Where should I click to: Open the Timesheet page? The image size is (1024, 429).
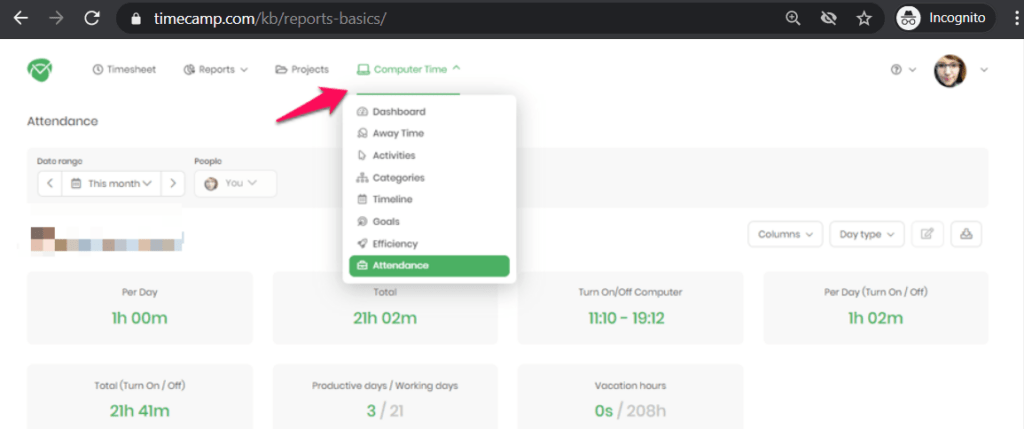coord(124,69)
